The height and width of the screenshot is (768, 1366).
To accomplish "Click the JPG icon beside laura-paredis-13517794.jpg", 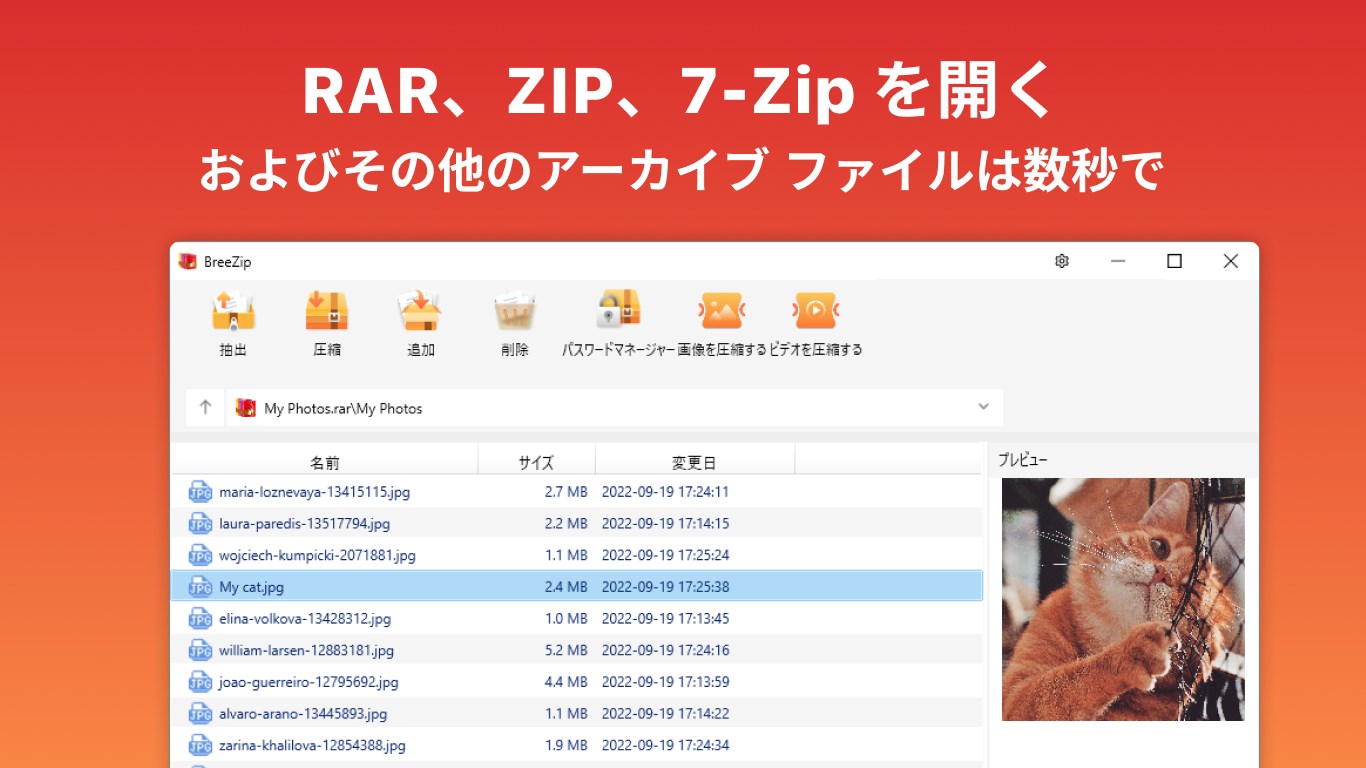I will (200, 523).
